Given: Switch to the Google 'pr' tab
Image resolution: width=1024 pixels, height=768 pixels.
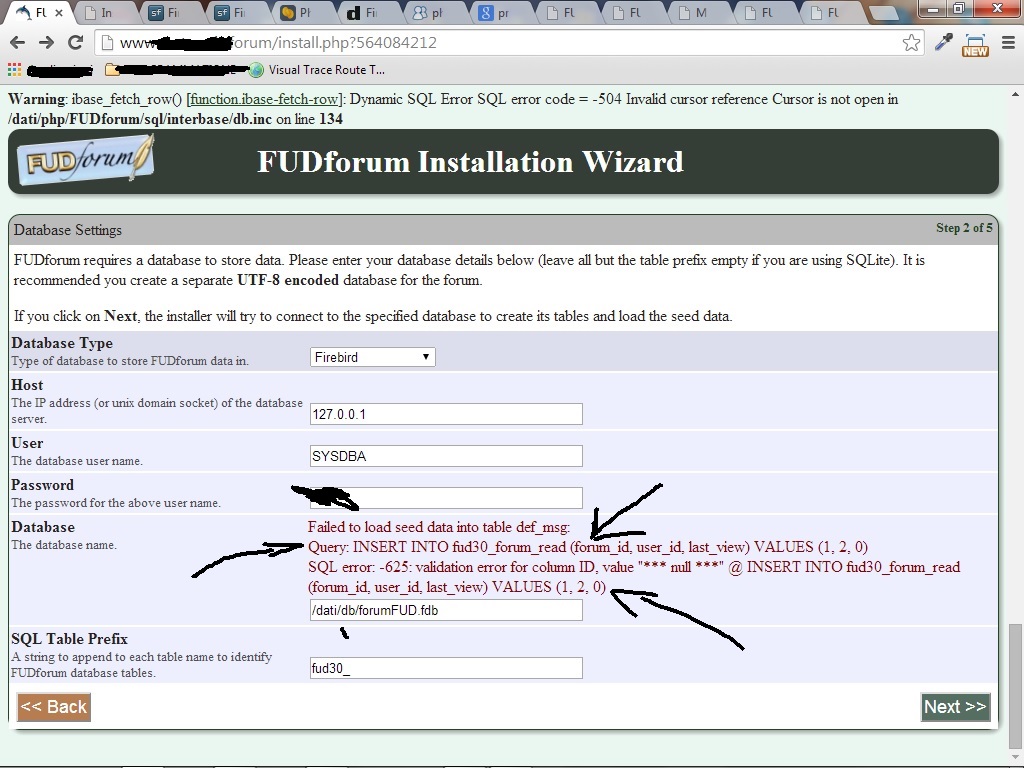Looking at the screenshot, I should (x=501, y=12).
